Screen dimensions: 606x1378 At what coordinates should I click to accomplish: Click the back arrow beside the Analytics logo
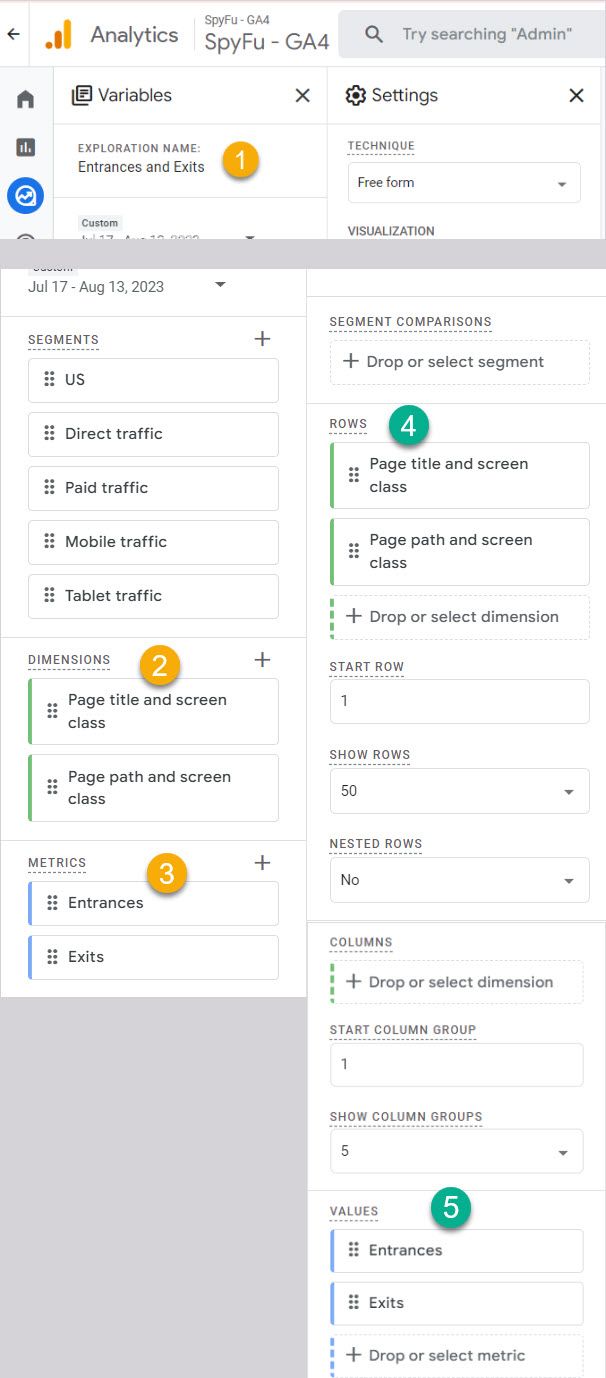coord(13,34)
